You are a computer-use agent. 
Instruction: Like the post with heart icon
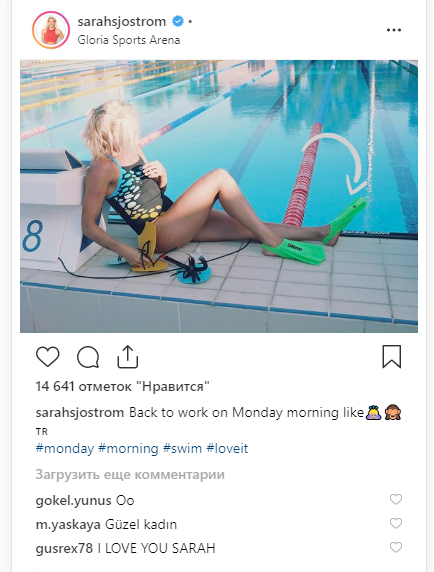click(48, 356)
